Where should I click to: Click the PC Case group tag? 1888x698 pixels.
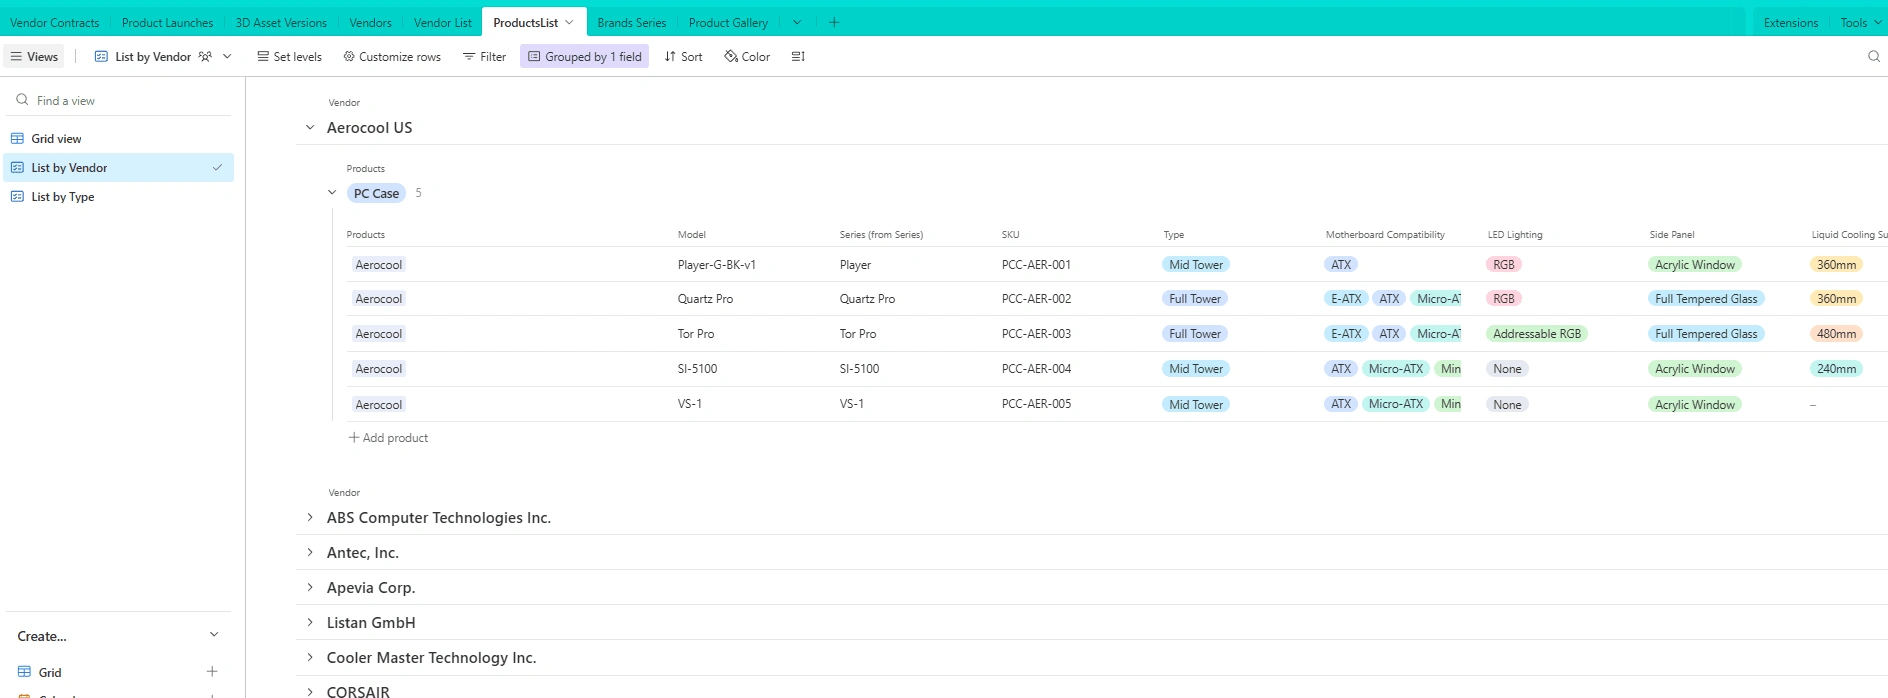pos(376,194)
